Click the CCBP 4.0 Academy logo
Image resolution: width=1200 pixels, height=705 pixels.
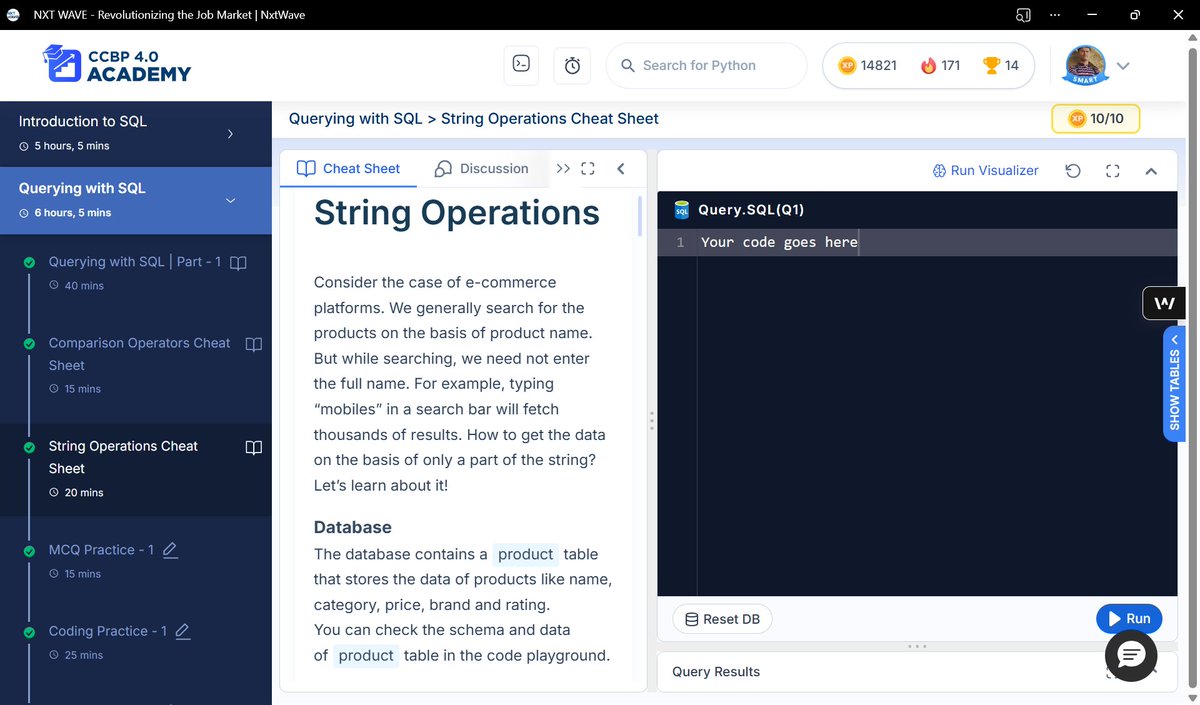point(117,63)
